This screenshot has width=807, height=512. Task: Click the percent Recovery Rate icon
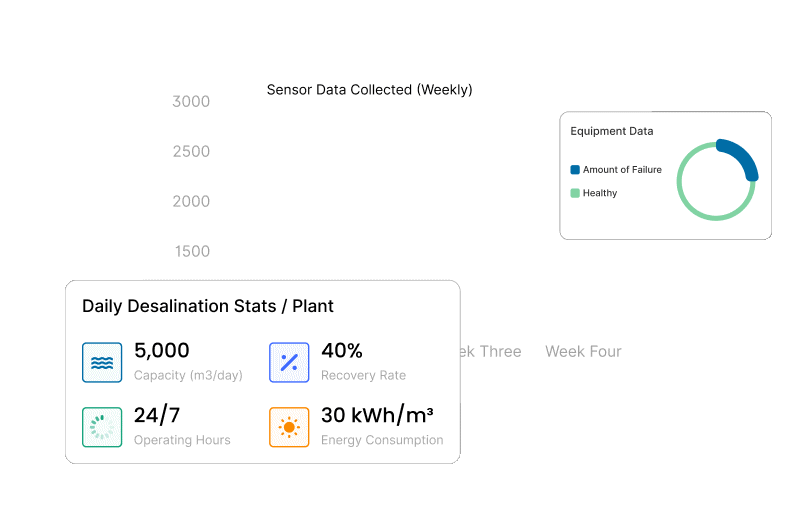[289, 362]
